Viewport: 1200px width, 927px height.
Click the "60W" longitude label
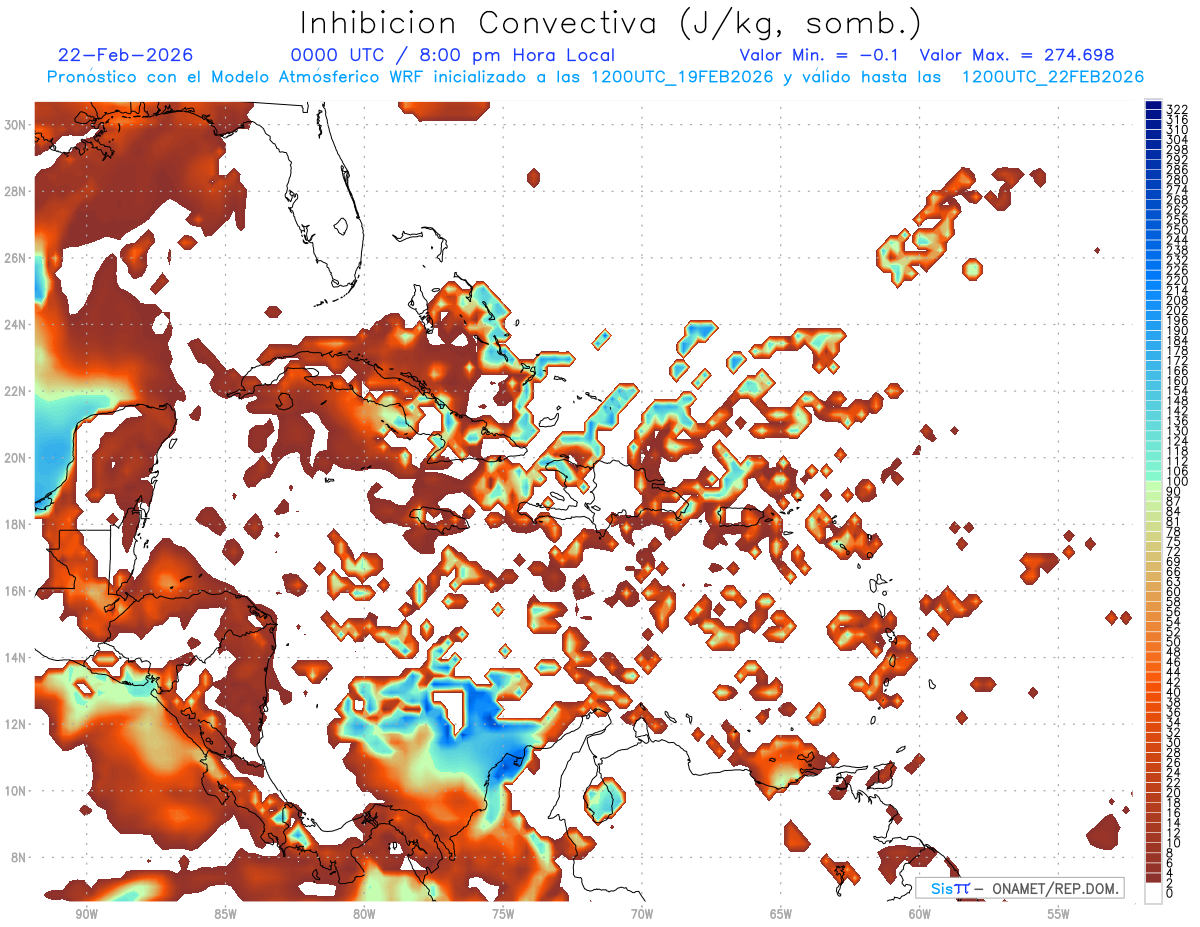point(920,915)
